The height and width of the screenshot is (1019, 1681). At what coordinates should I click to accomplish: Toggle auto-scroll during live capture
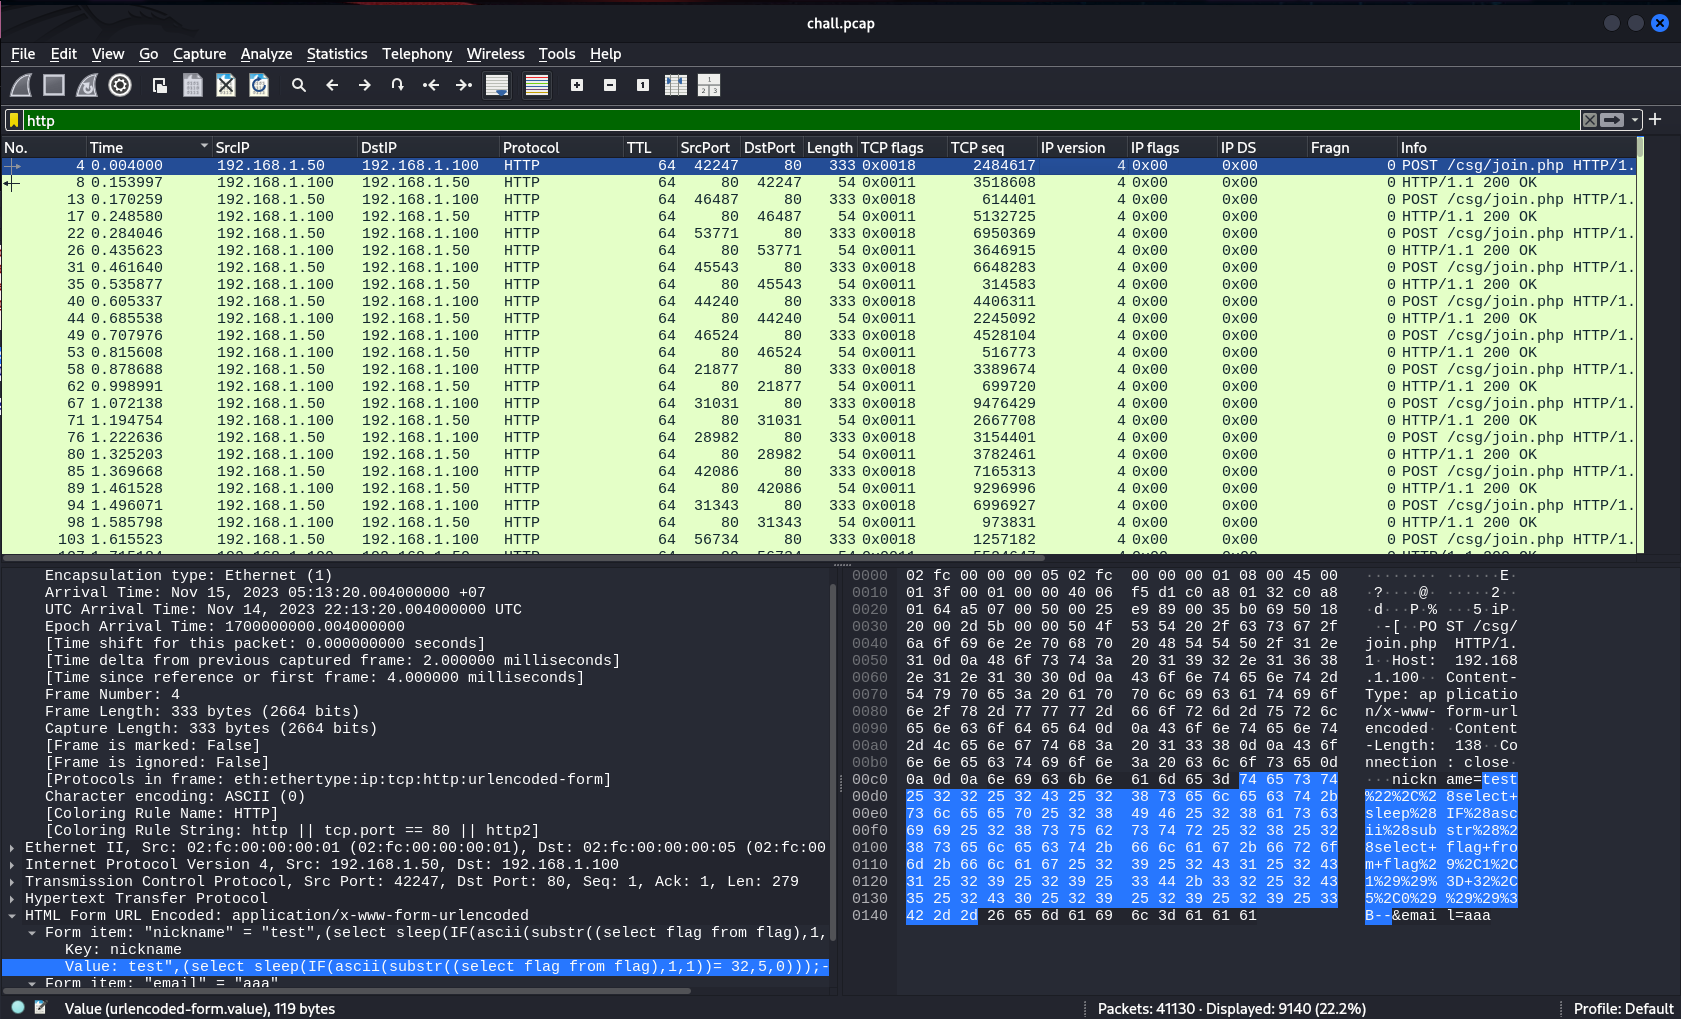point(497,85)
